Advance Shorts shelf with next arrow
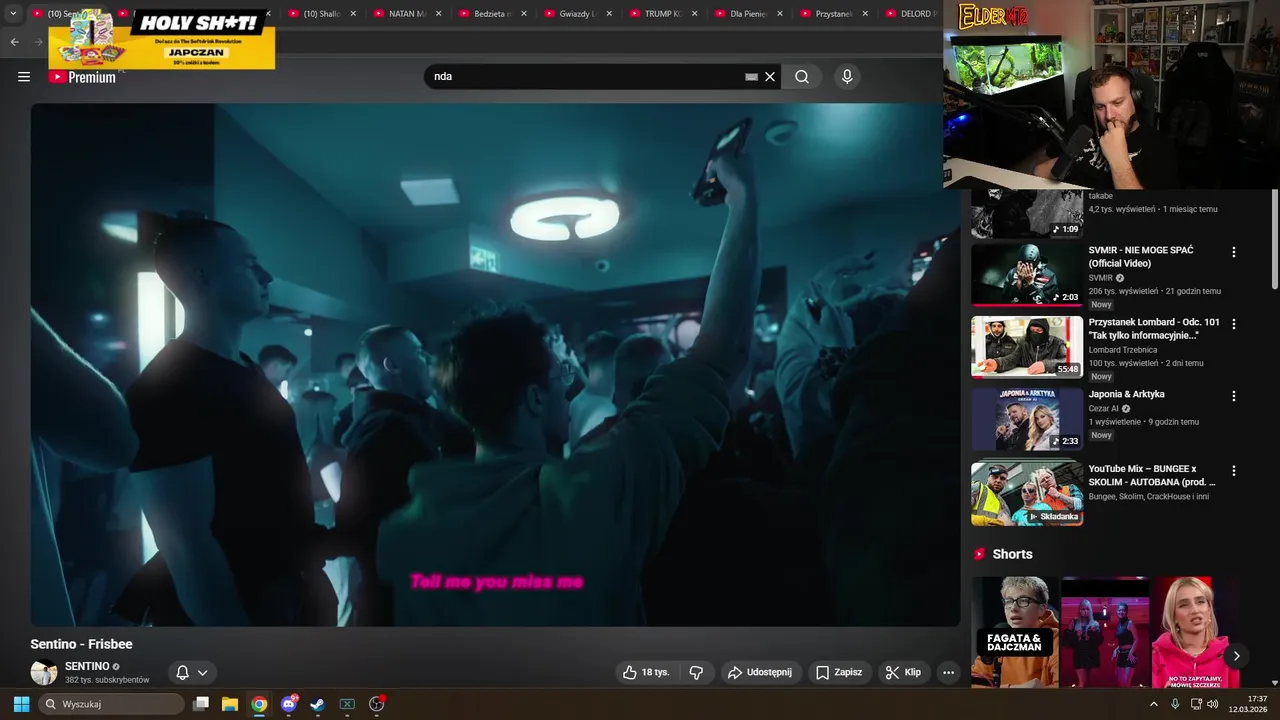 point(1236,656)
